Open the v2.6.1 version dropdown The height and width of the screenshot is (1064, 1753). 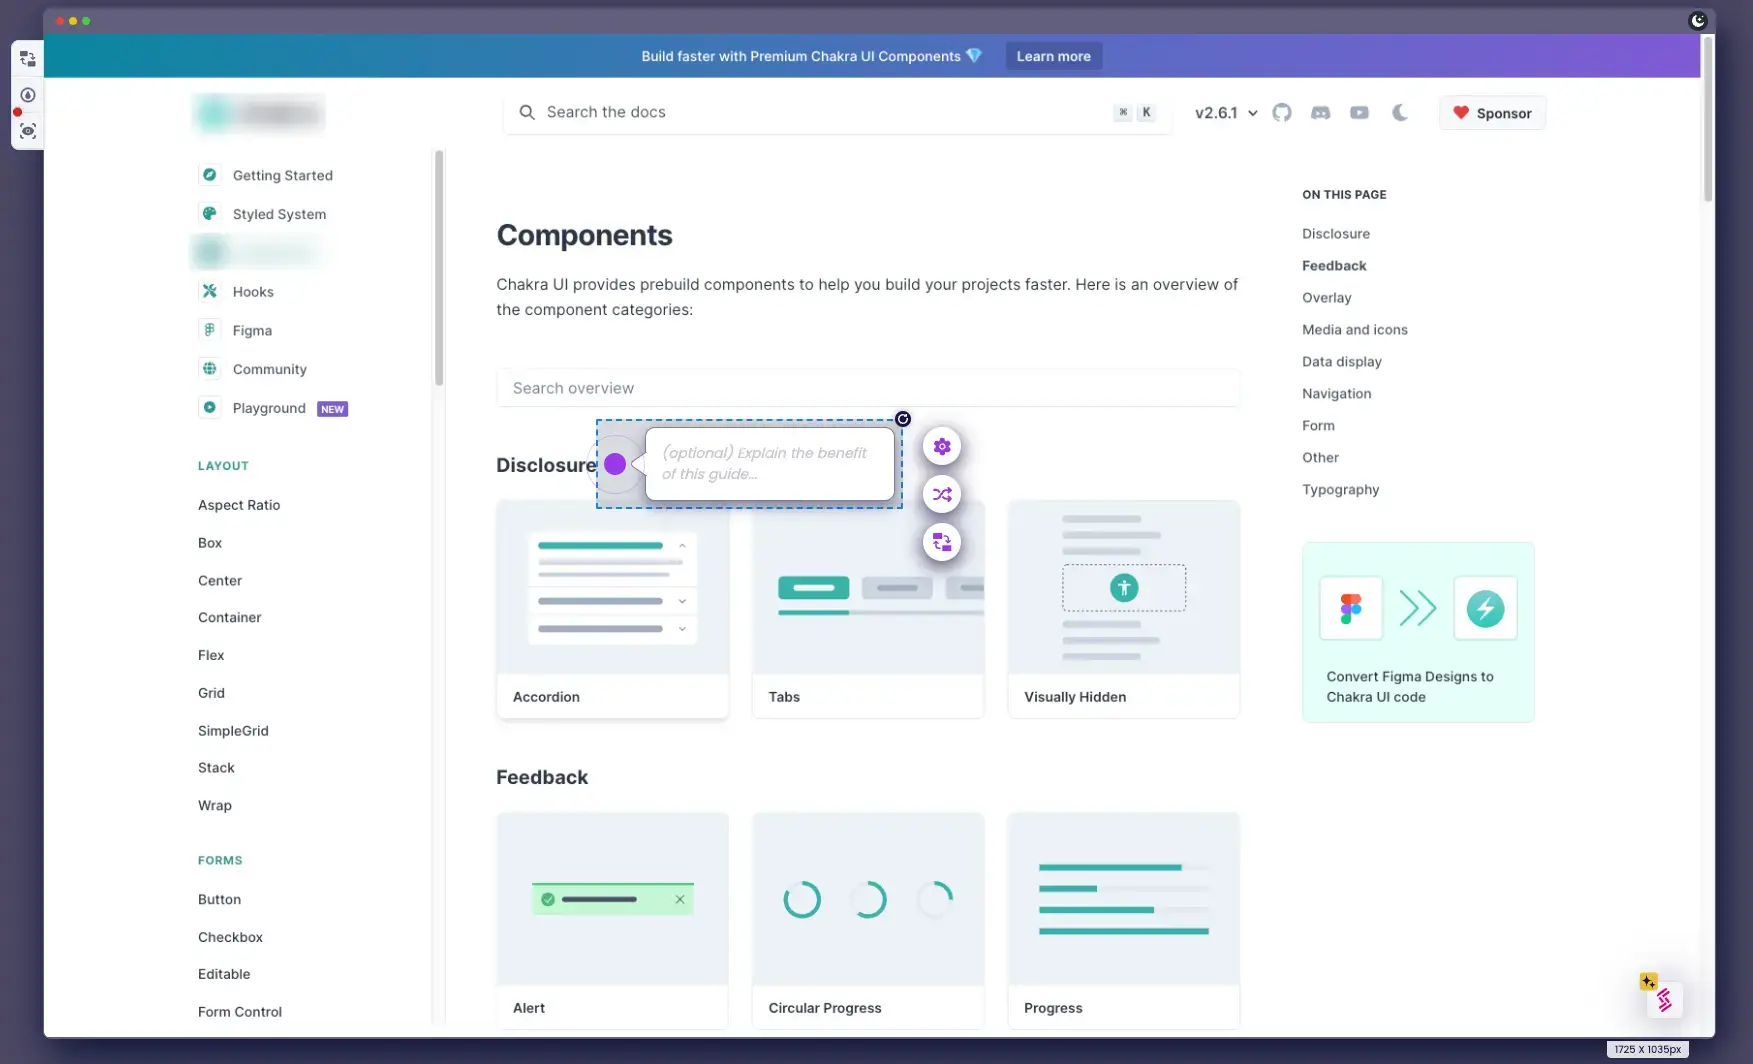tap(1226, 113)
